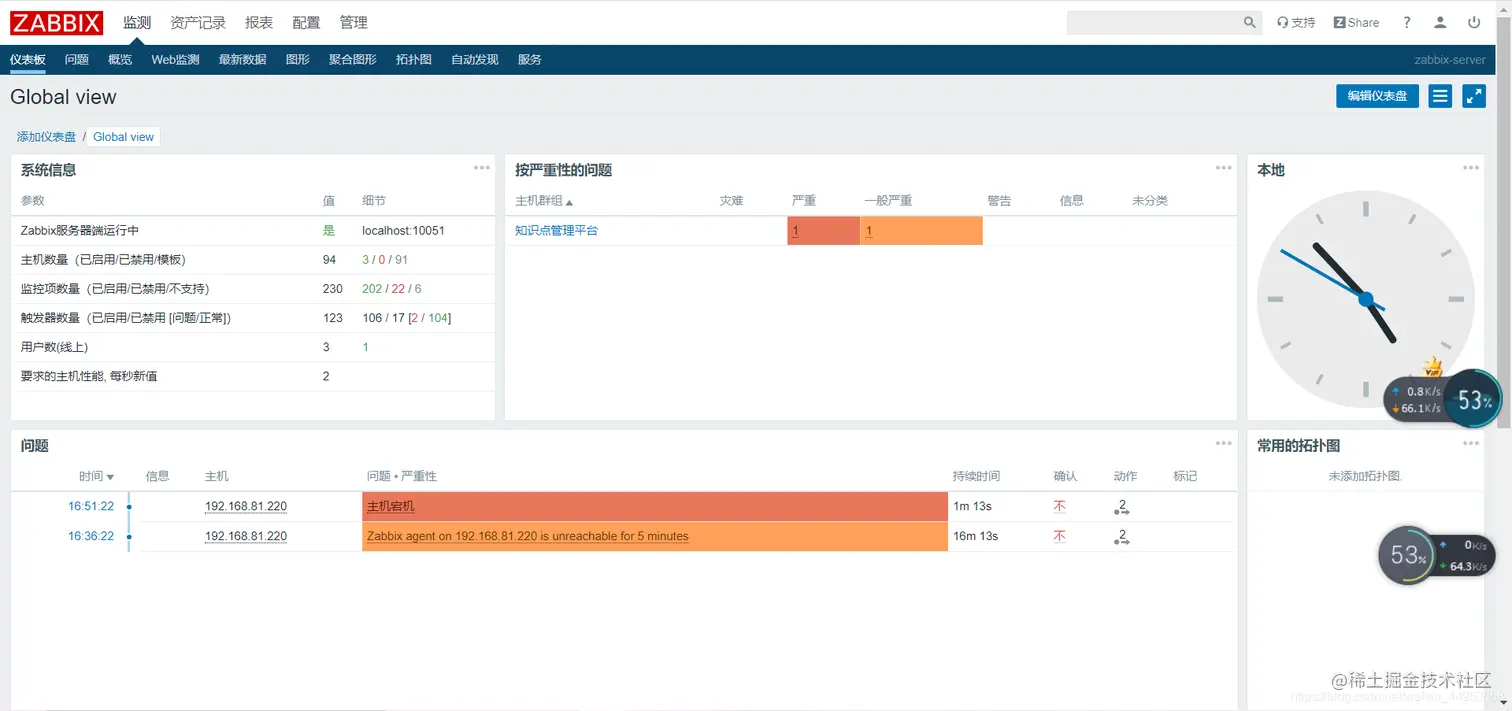Image resolution: width=1512 pixels, height=711 pixels.
Task: Click the localhost:10051 detail value
Action: pos(403,230)
